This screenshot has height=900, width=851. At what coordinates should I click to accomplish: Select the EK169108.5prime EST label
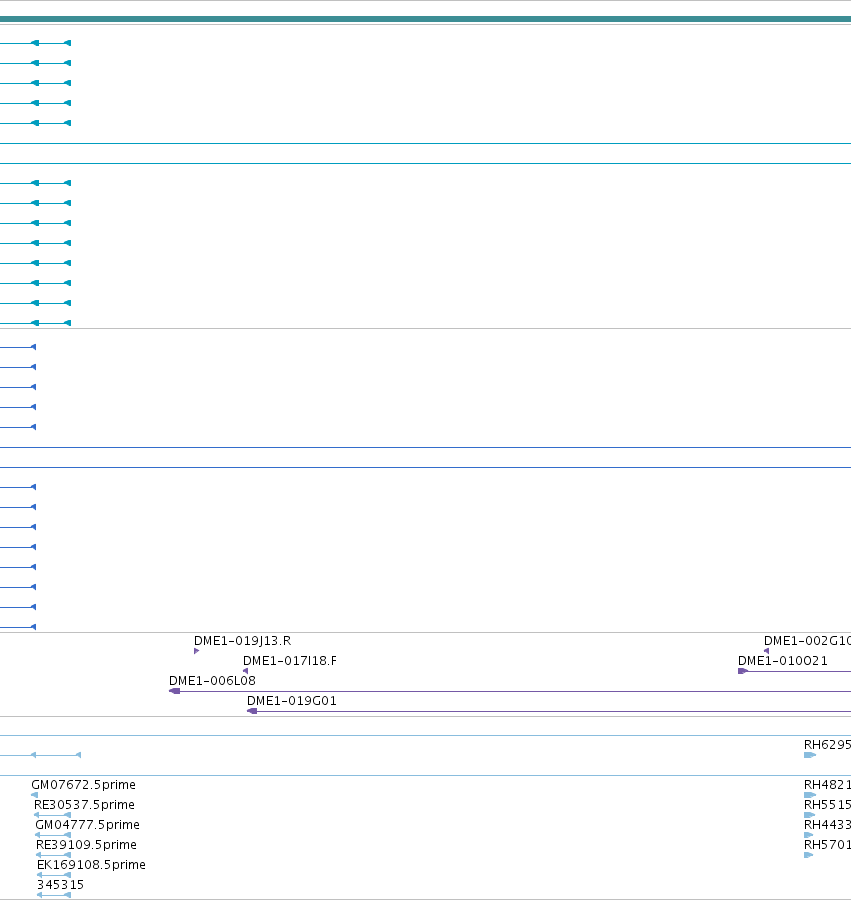click(x=91, y=866)
